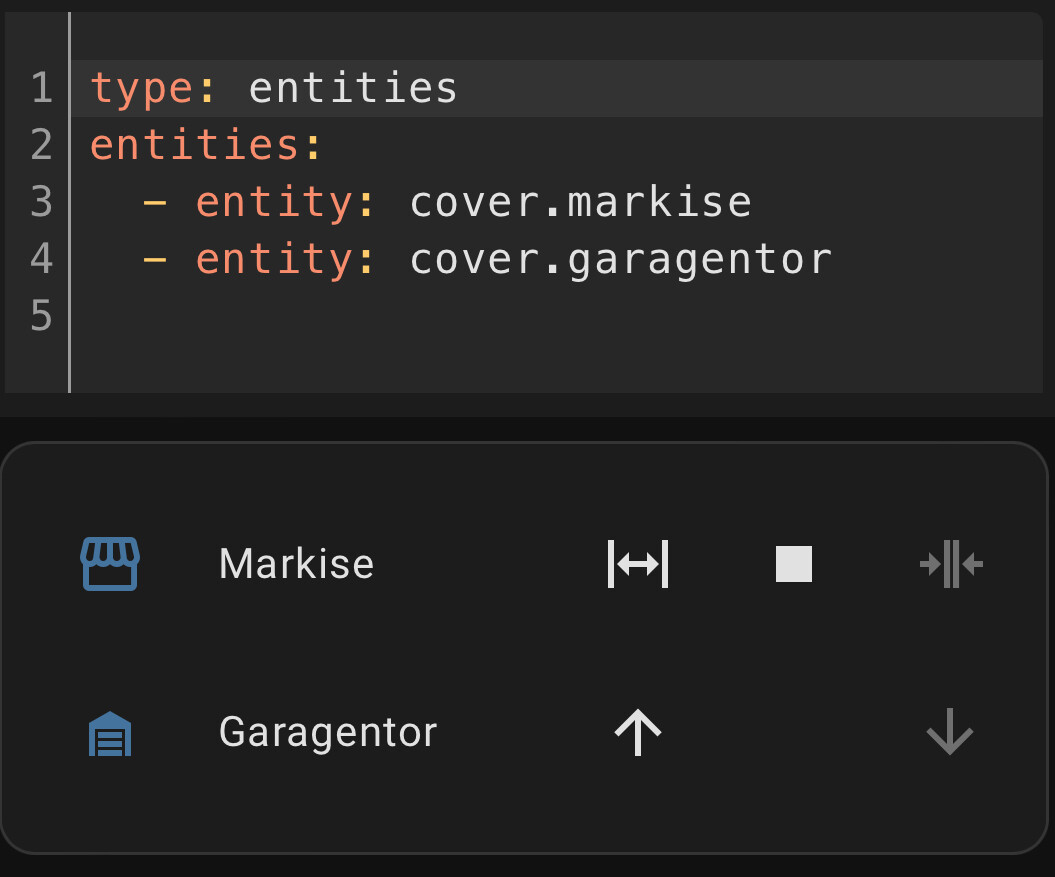Stop the Markise cover movement

point(794,564)
